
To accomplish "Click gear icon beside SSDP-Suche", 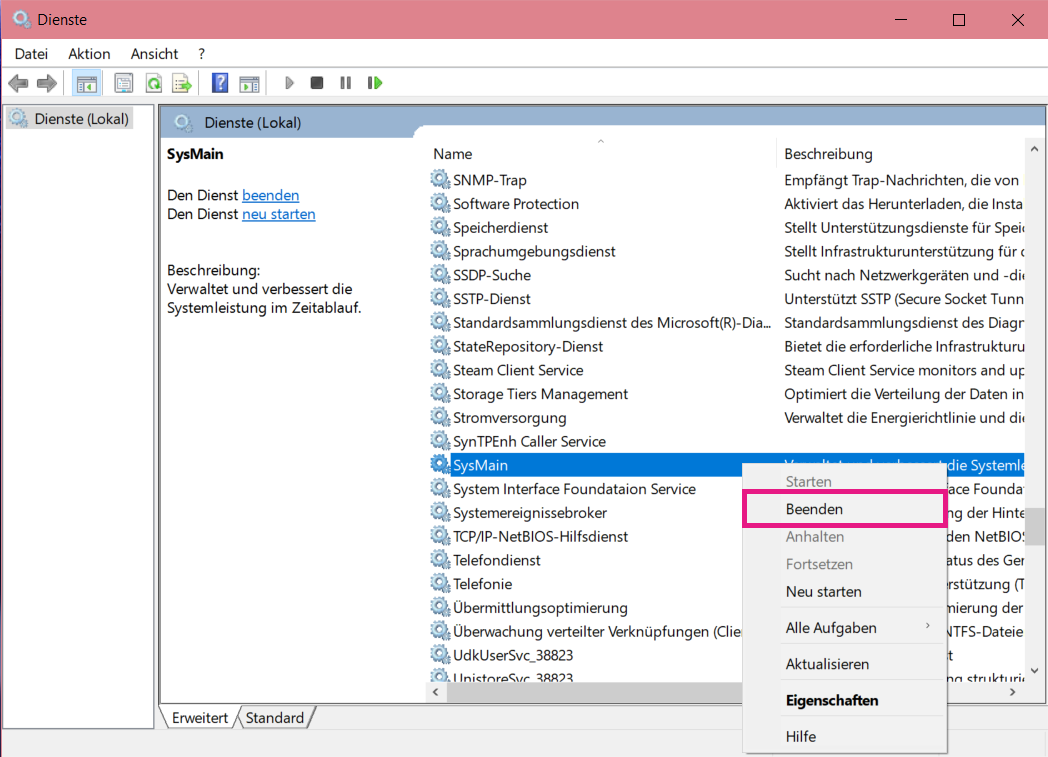I will [440, 274].
